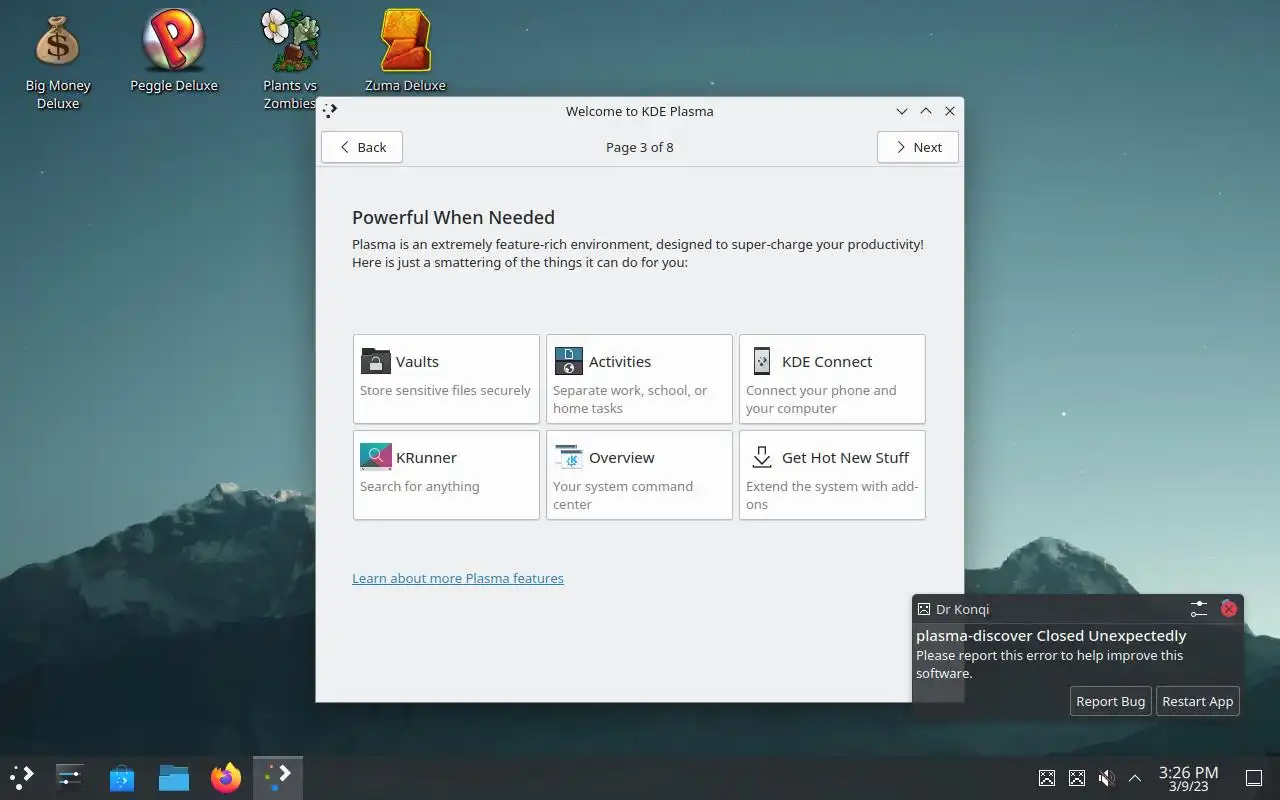The image size is (1280, 800).
Task: Click the Dr Konqi notification title icon
Action: click(x=924, y=609)
